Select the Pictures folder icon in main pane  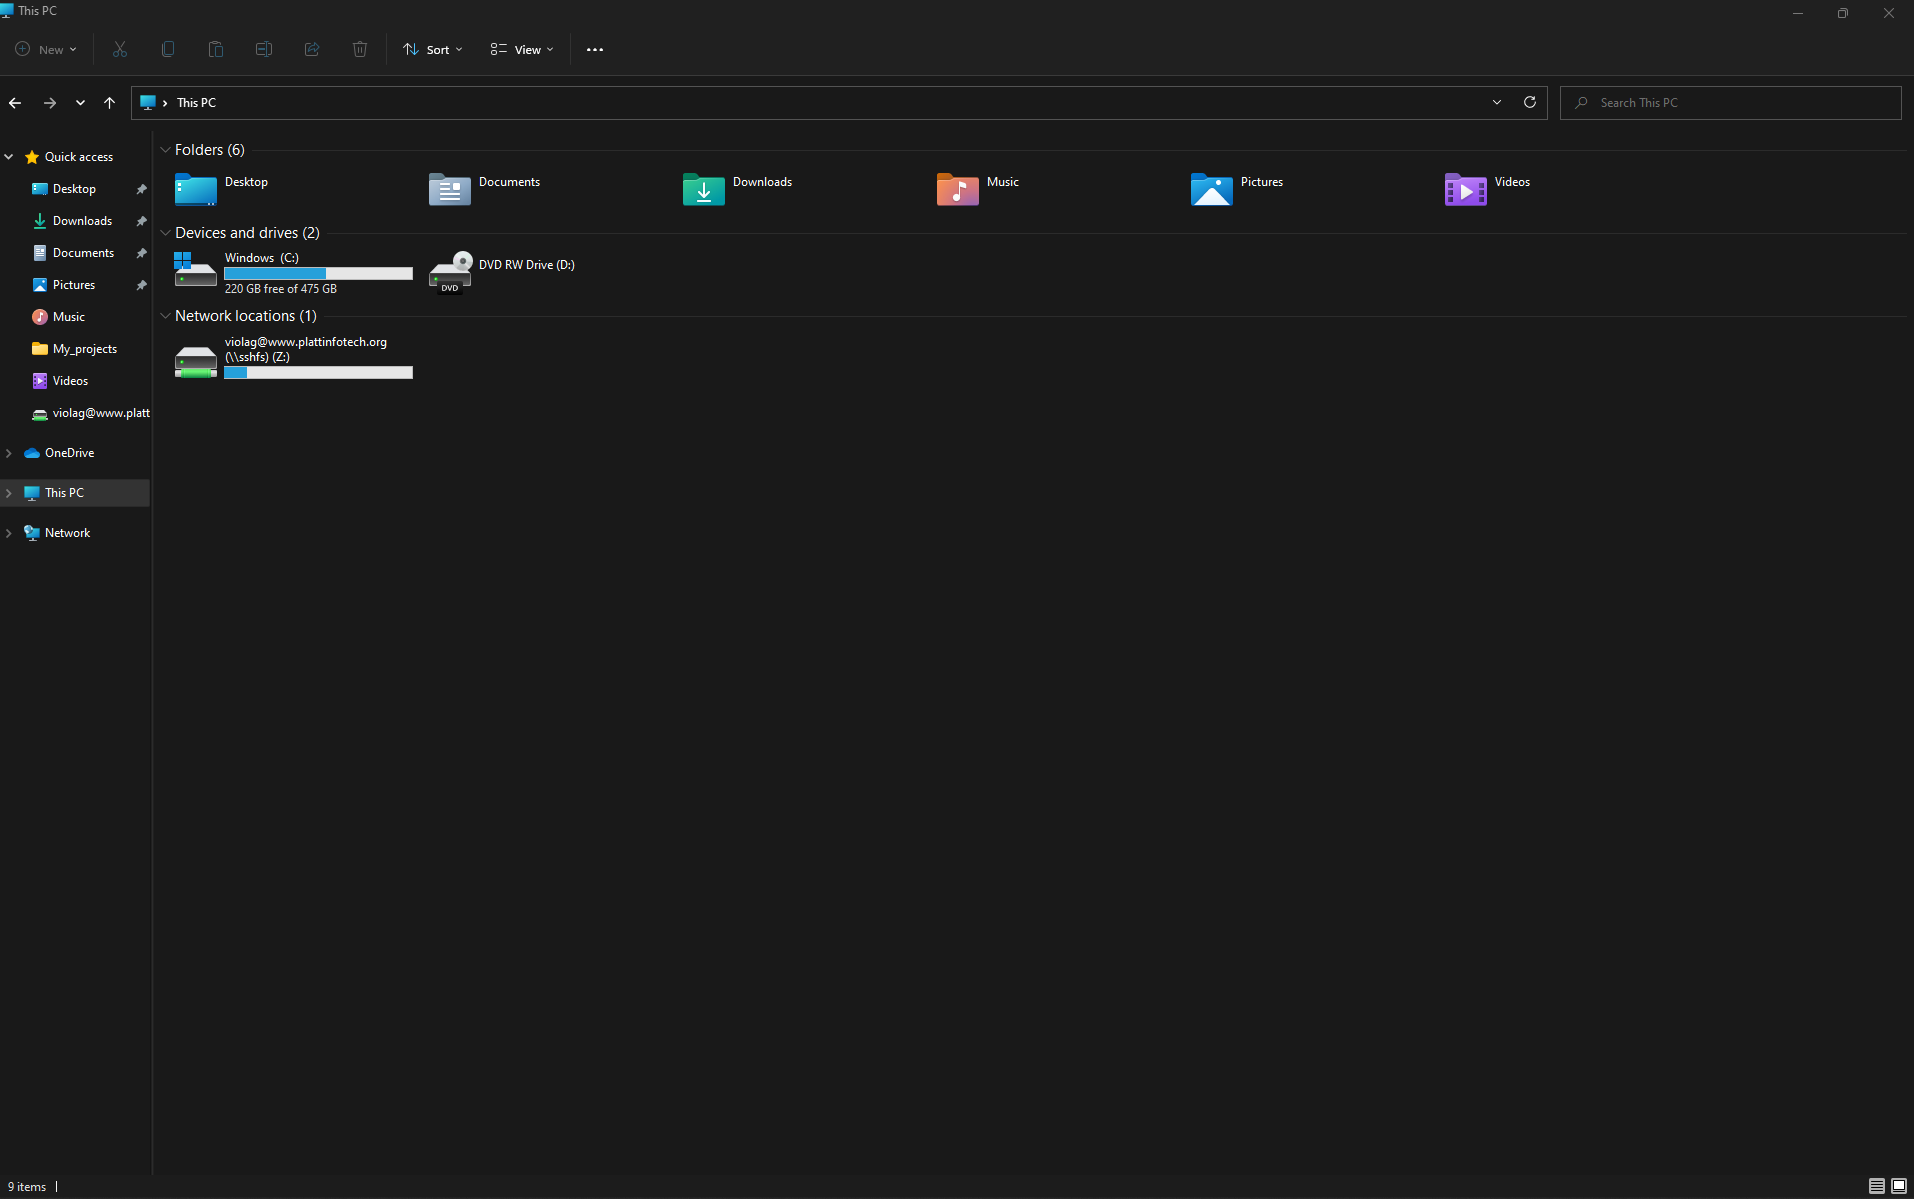click(x=1212, y=189)
